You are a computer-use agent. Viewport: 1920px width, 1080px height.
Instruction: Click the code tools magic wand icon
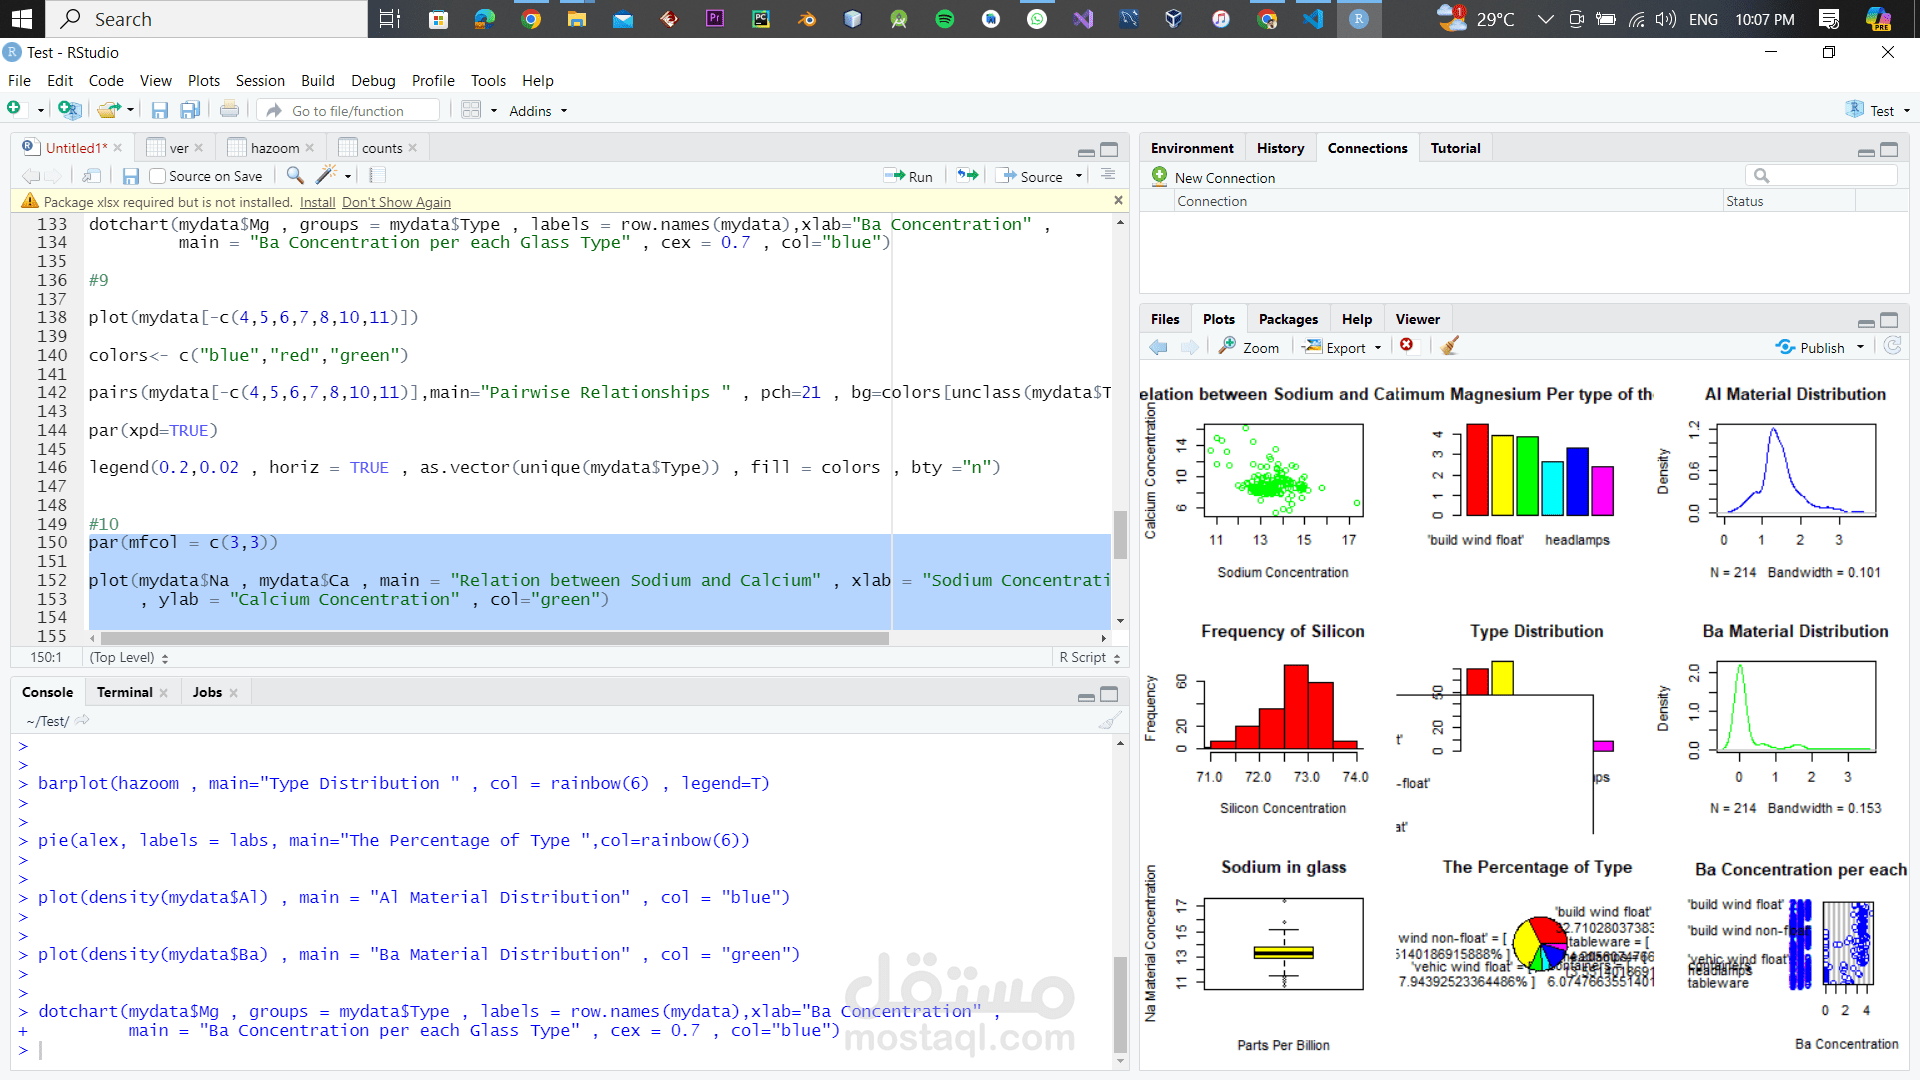(x=325, y=176)
